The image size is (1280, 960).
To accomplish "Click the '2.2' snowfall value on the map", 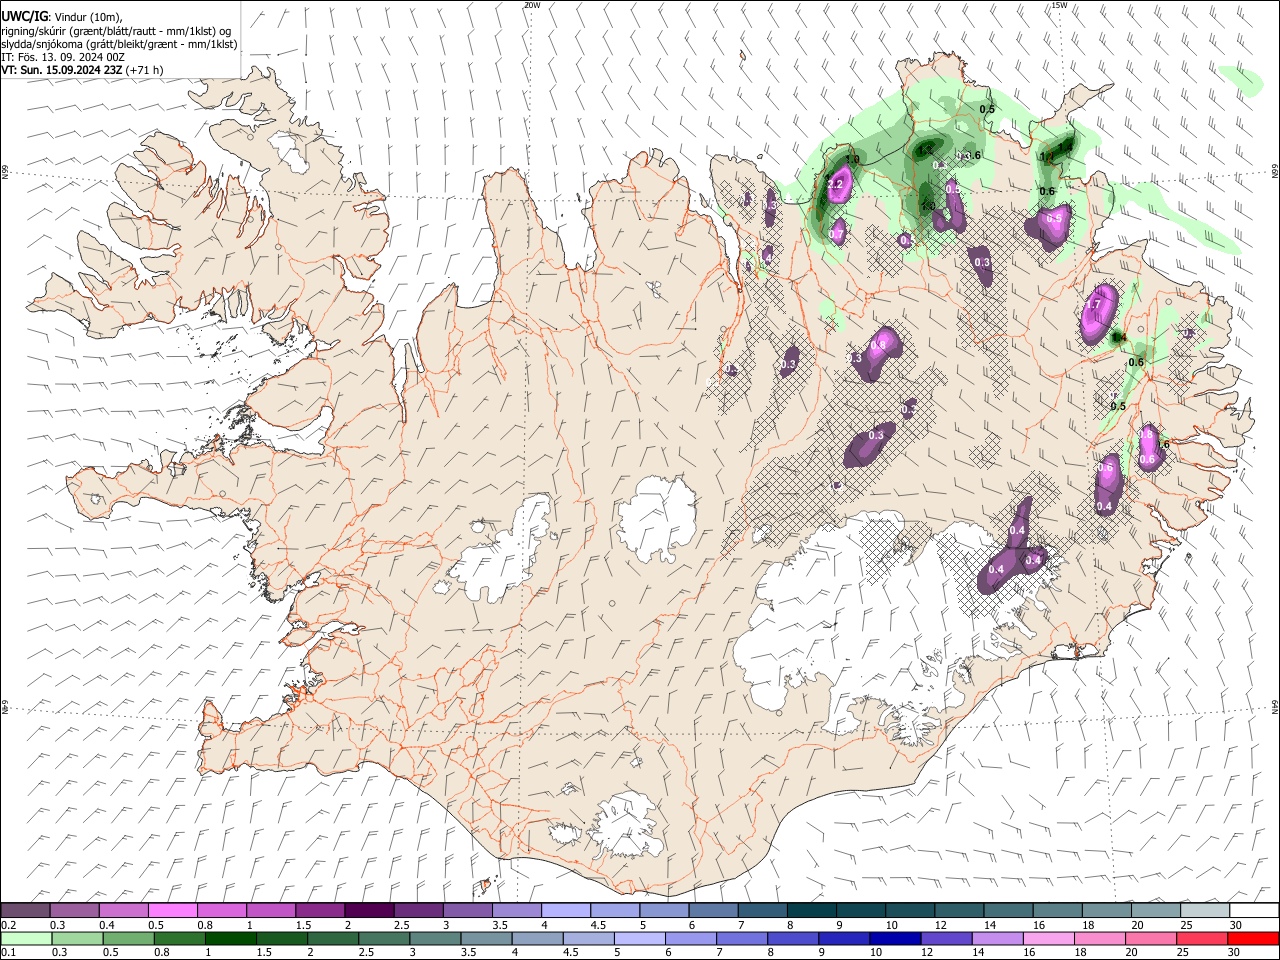I will [x=836, y=185].
